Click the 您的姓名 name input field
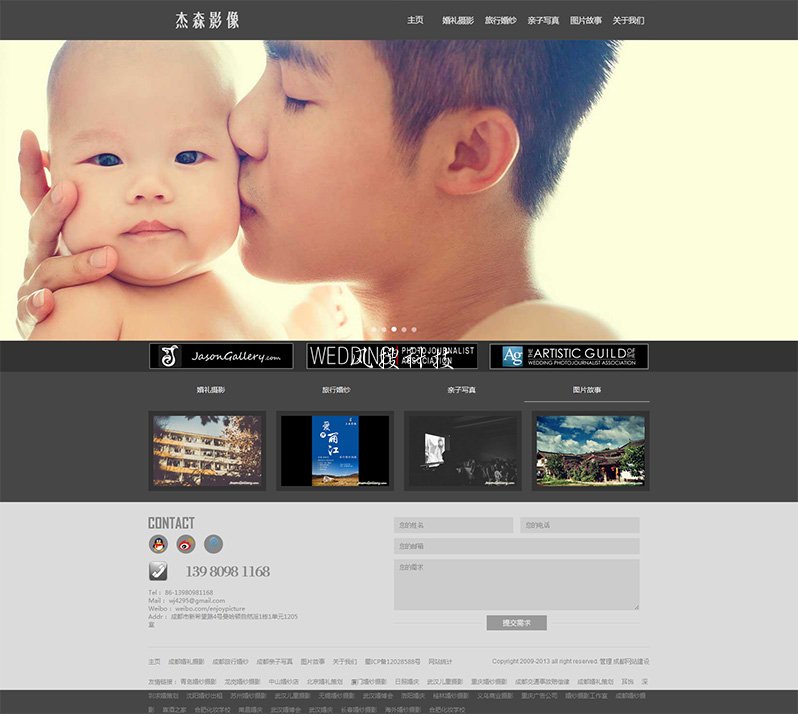The image size is (798, 714). tap(453, 525)
